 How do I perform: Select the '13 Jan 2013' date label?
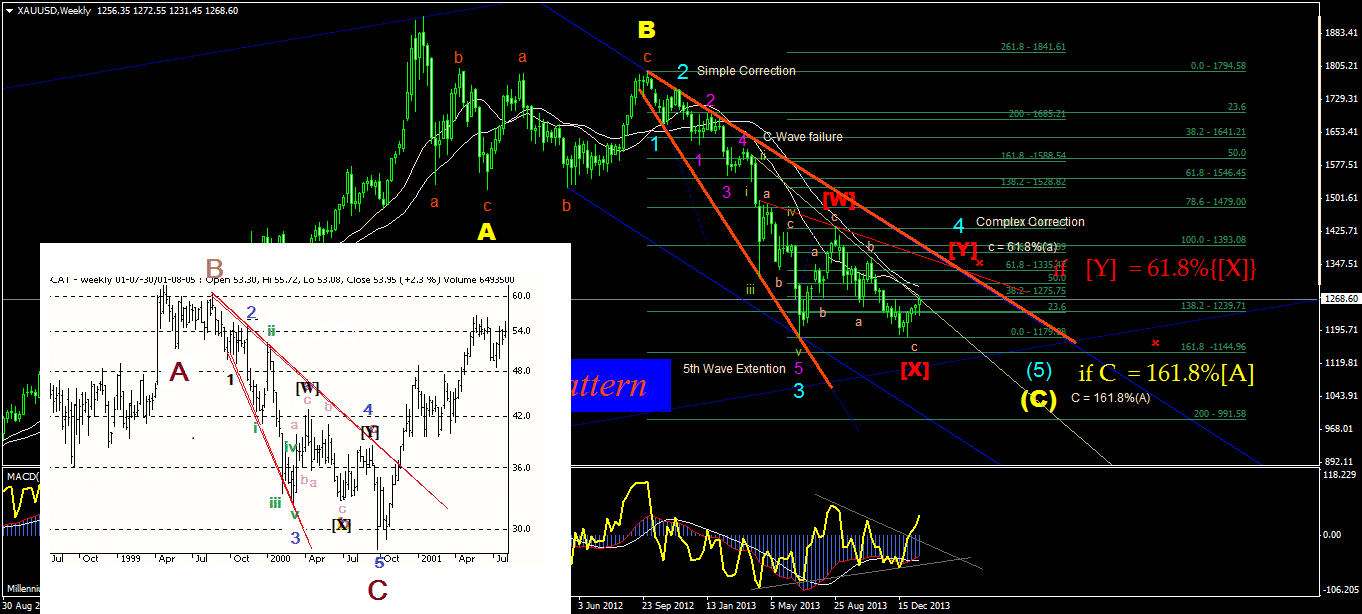click(x=730, y=605)
